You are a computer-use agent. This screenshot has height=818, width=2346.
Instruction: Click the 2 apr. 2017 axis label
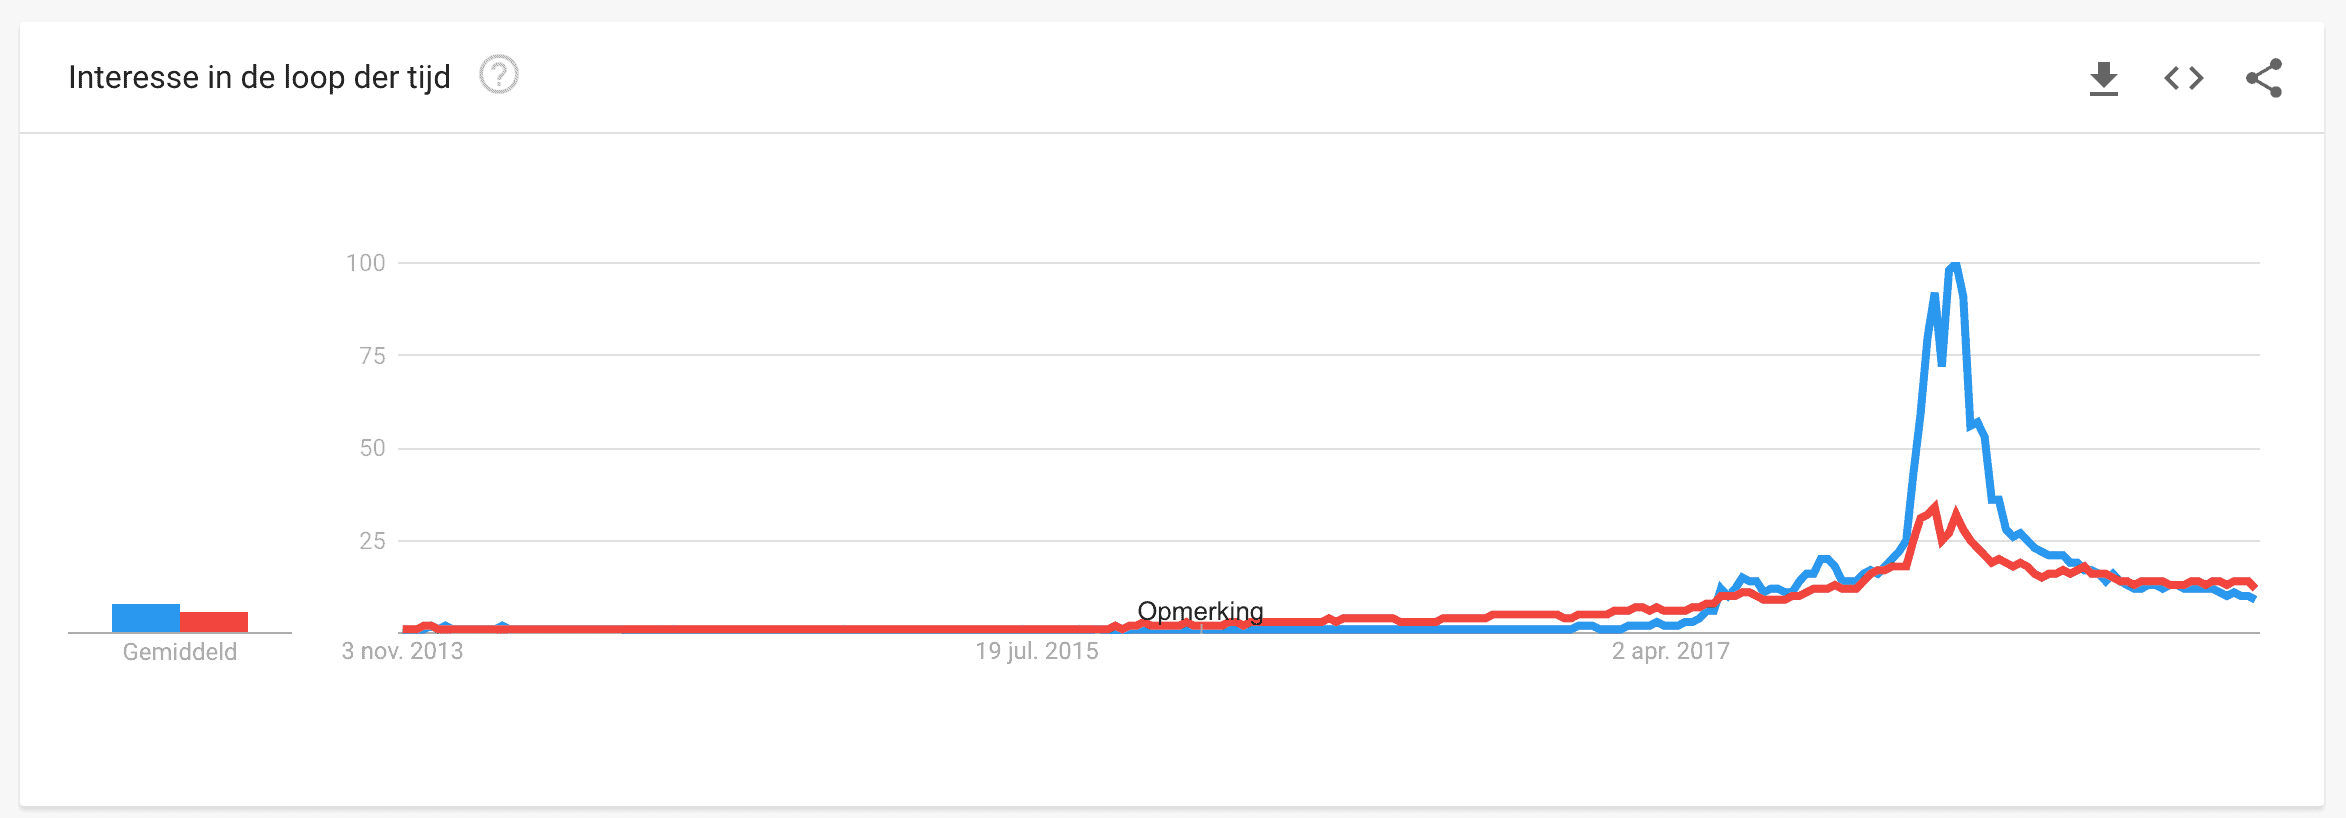pos(1671,651)
